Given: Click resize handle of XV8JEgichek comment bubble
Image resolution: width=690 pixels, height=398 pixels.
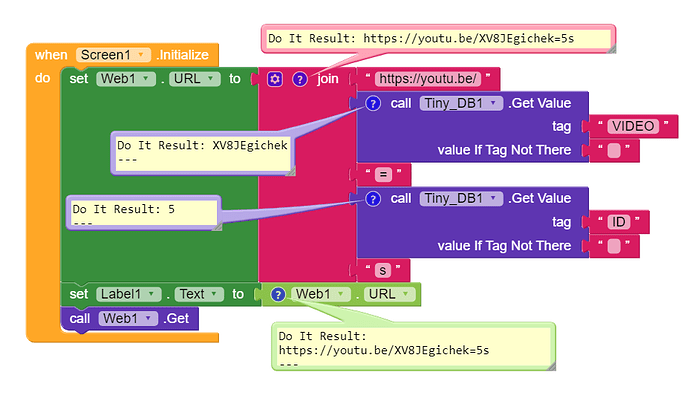Looking at the screenshot, I should tap(290, 171).
